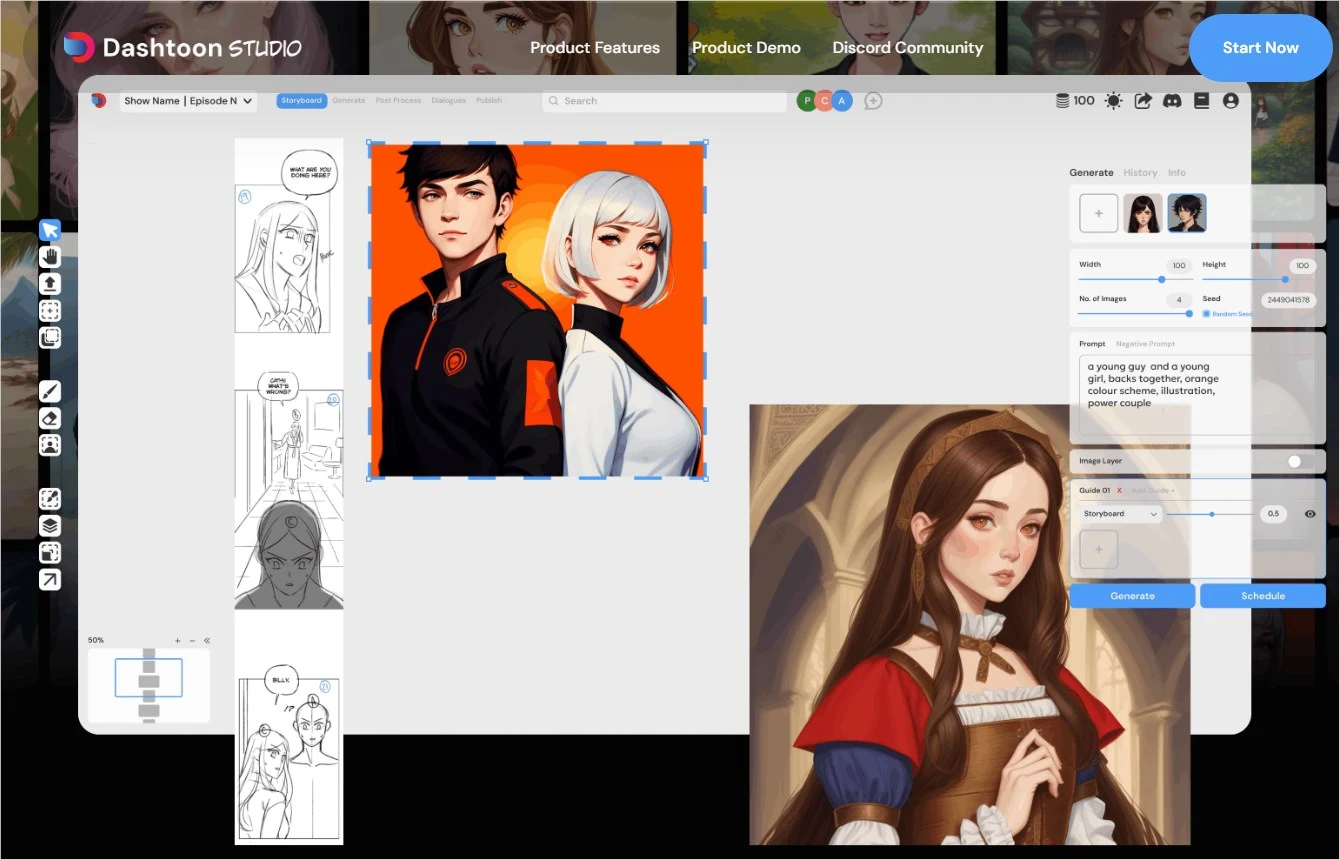Remove Guide 01 with red X
Screen dimensions: 1339x859
1119,490
